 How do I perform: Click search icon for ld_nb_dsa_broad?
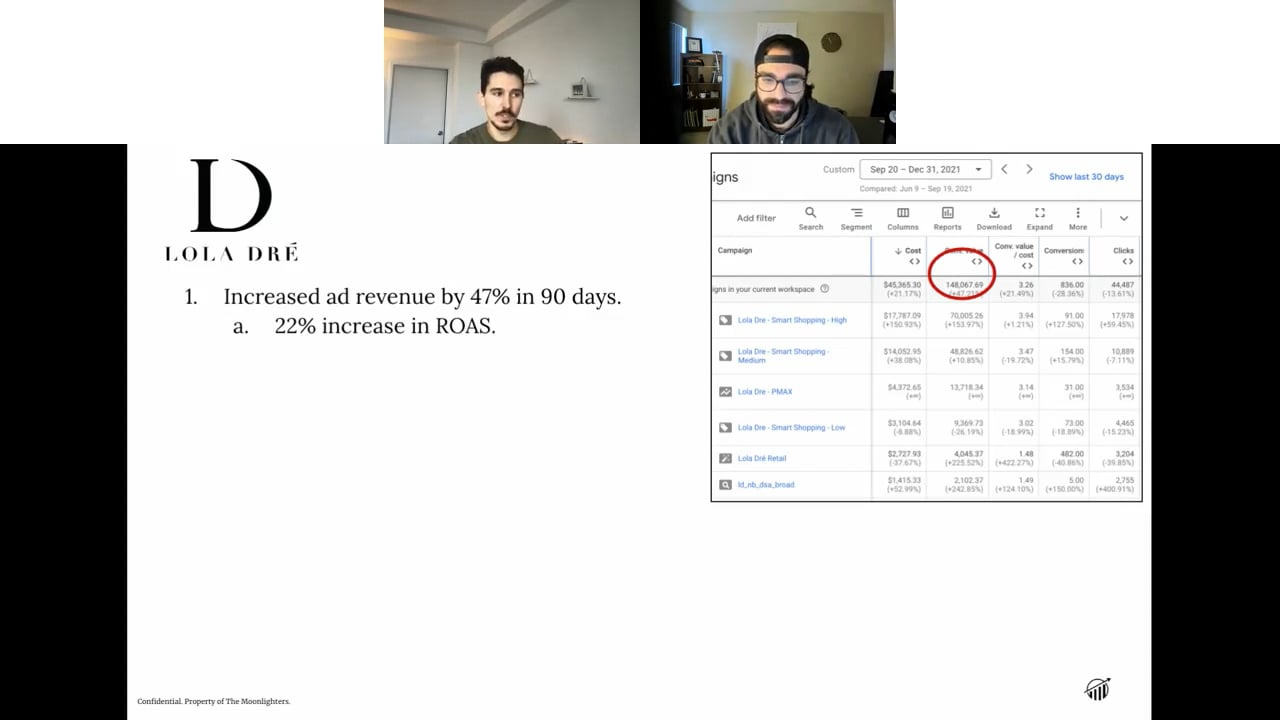point(725,485)
